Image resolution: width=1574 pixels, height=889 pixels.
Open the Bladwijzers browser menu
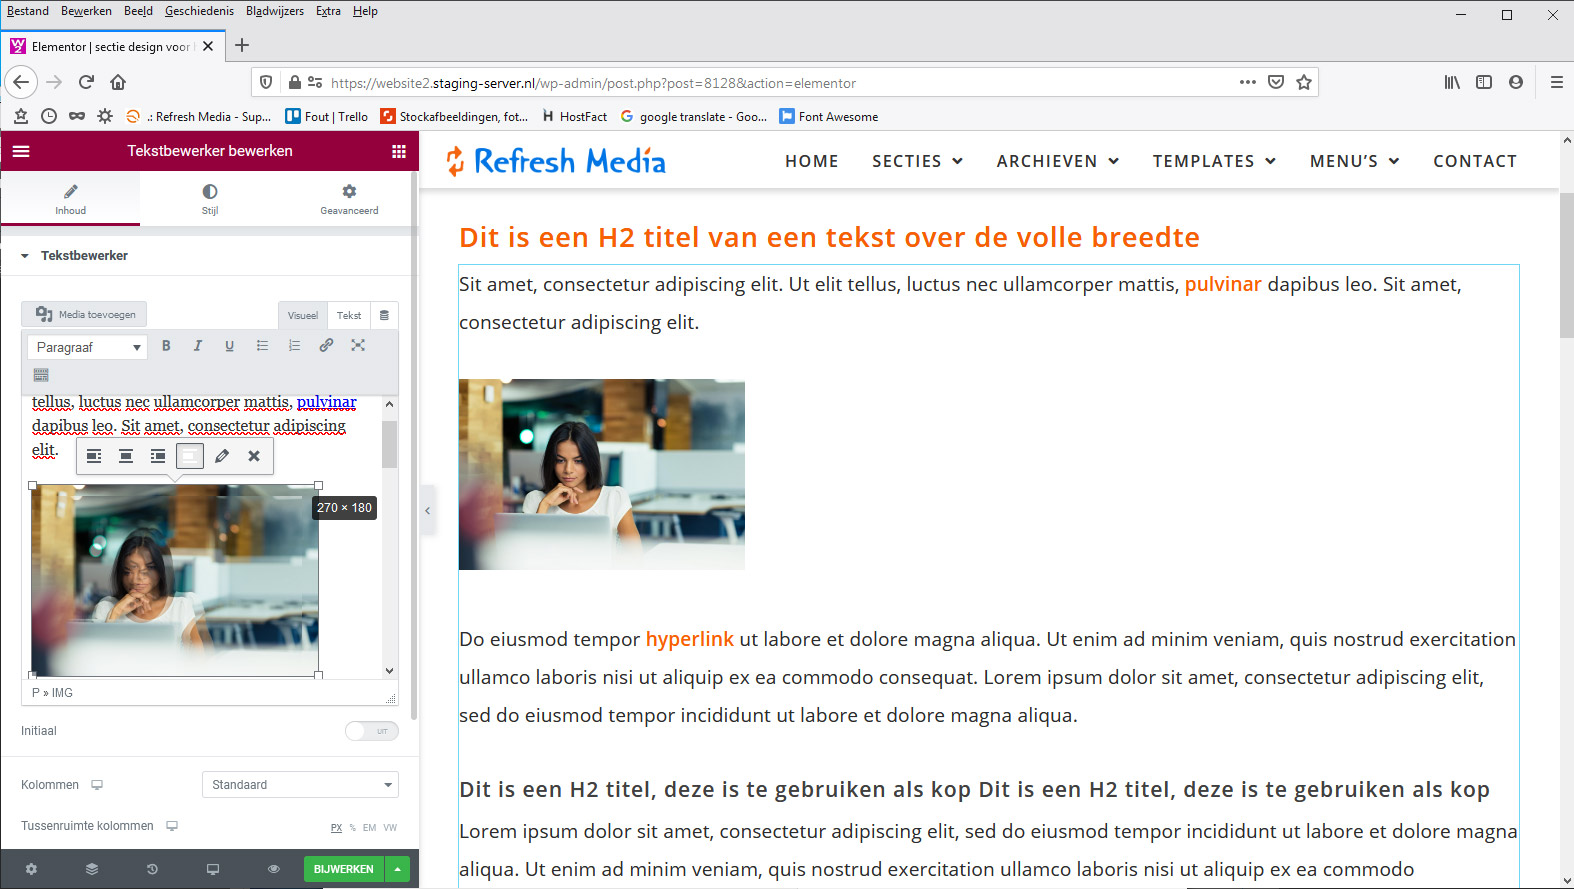274,11
